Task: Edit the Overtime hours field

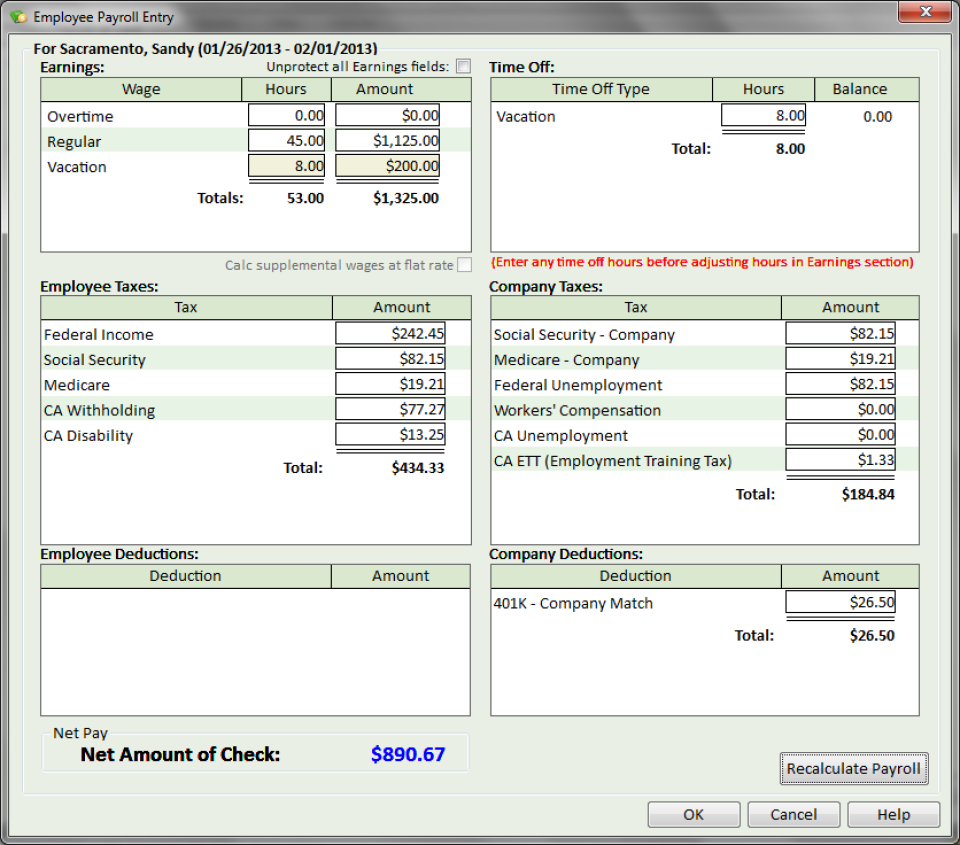Action: pos(285,114)
